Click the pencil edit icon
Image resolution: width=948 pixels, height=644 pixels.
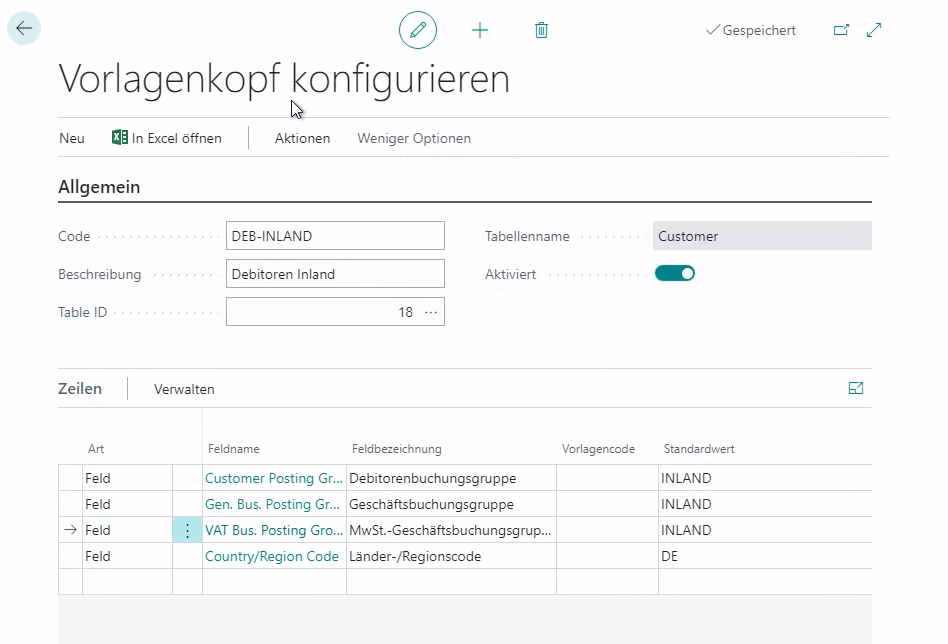pos(418,30)
